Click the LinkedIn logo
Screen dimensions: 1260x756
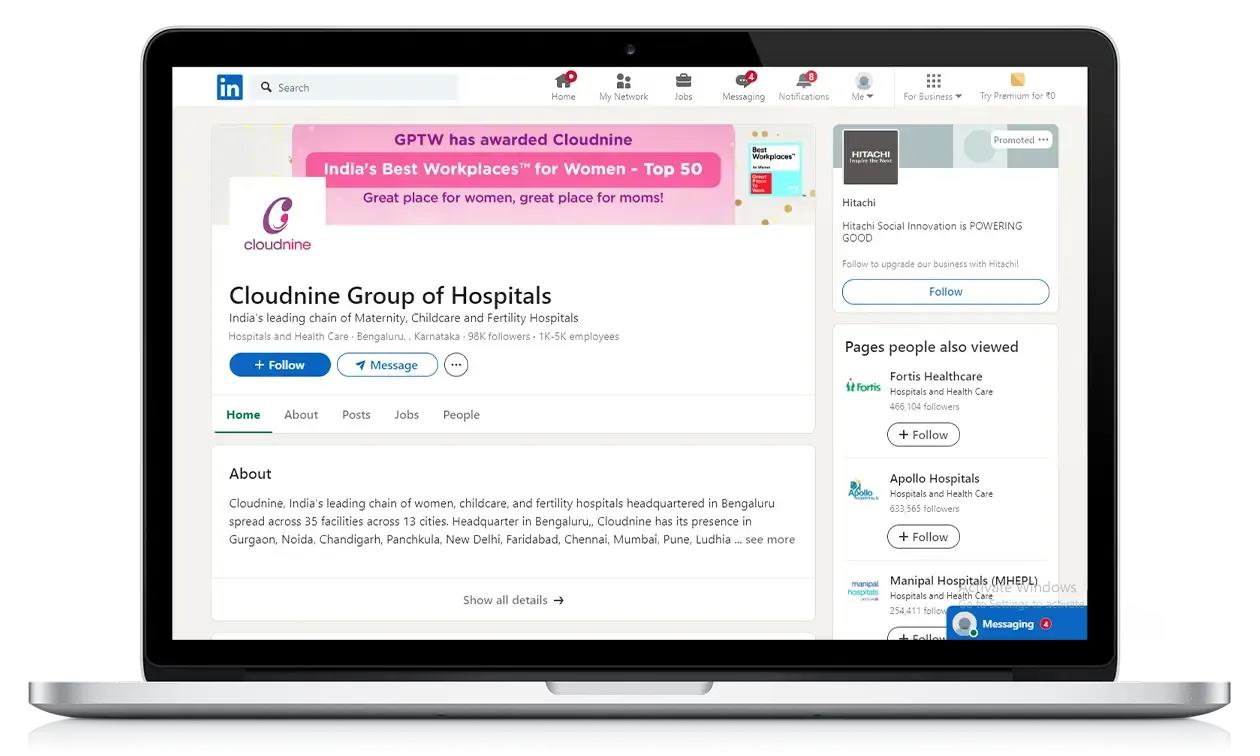click(229, 87)
